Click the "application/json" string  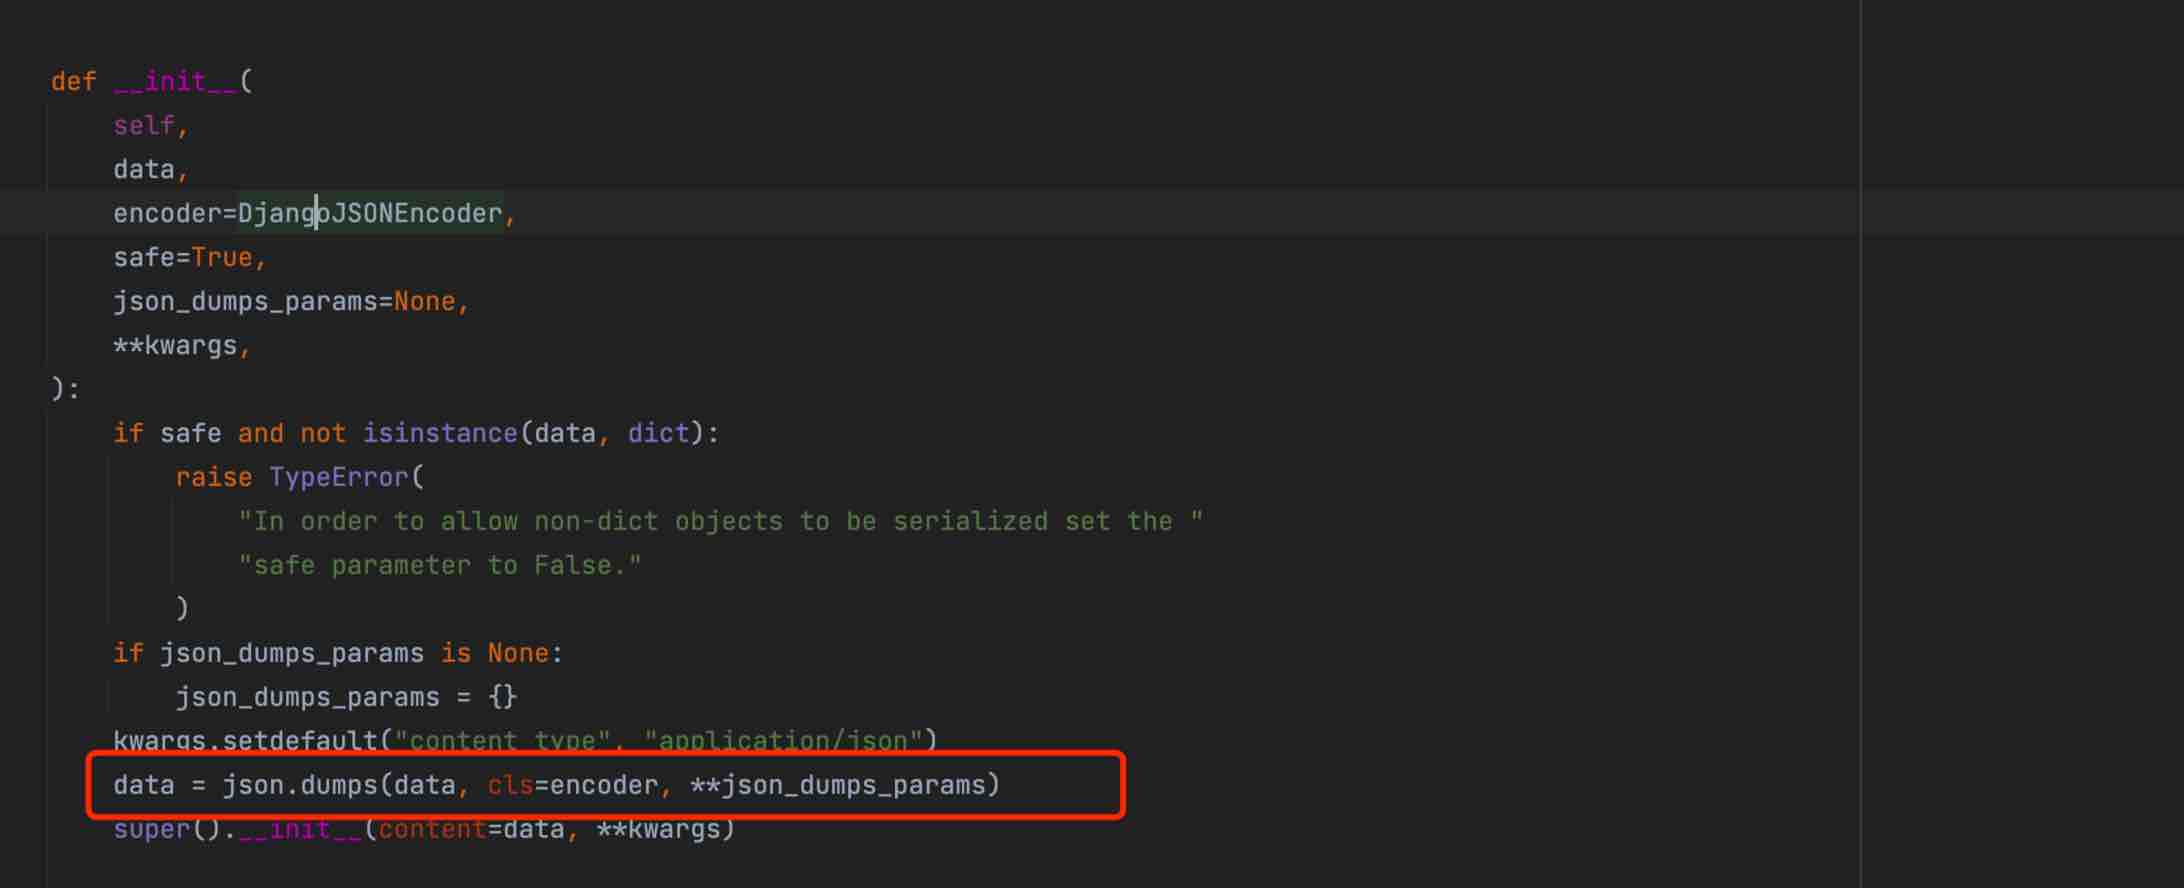click(783, 741)
